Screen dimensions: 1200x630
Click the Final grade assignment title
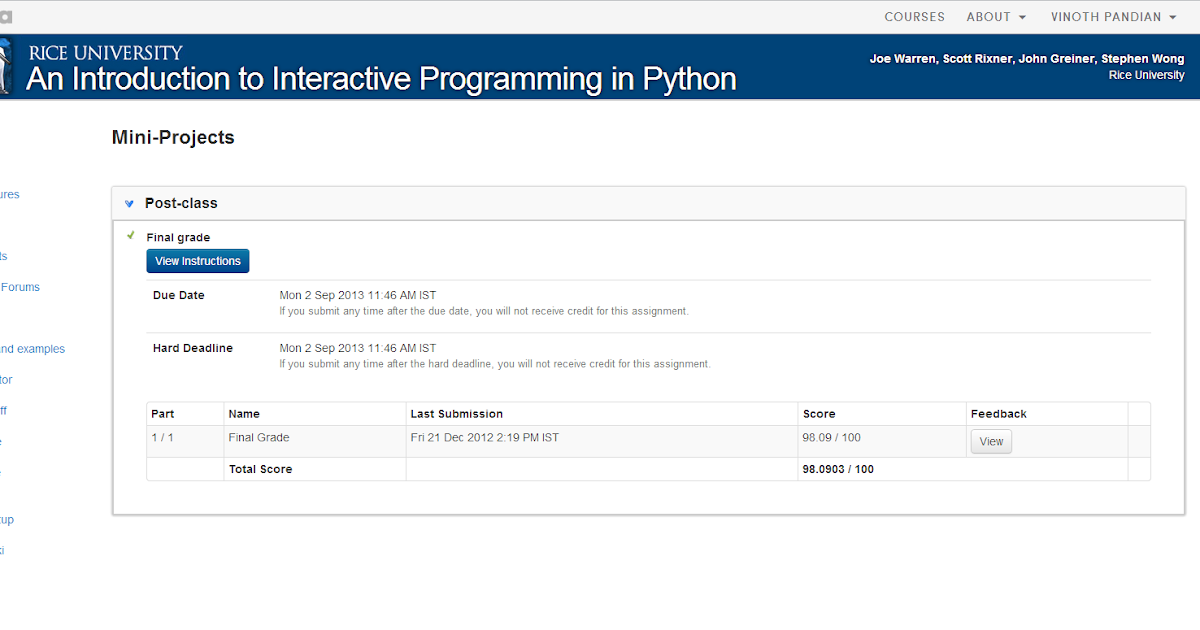[x=178, y=237]
